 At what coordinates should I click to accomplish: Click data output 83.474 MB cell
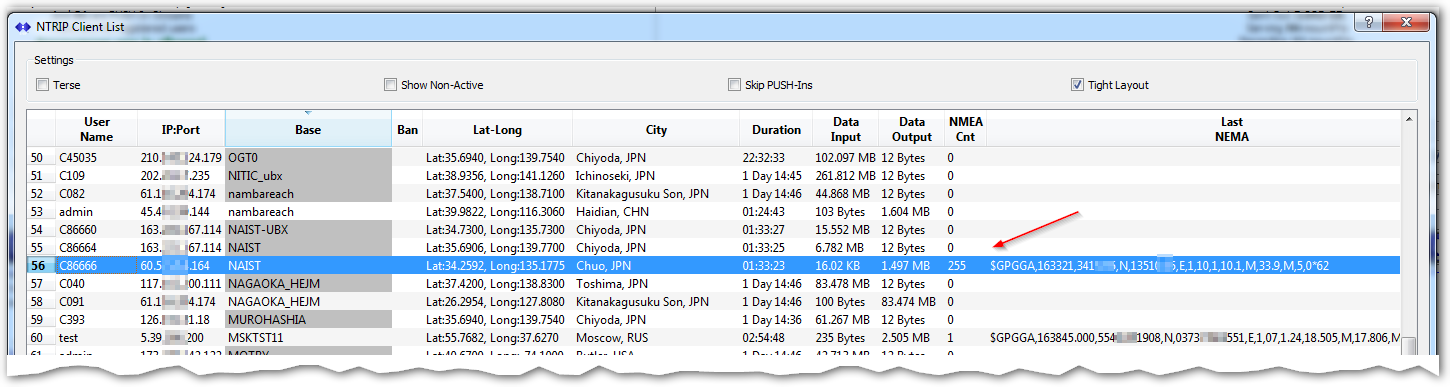click(911, 301)
